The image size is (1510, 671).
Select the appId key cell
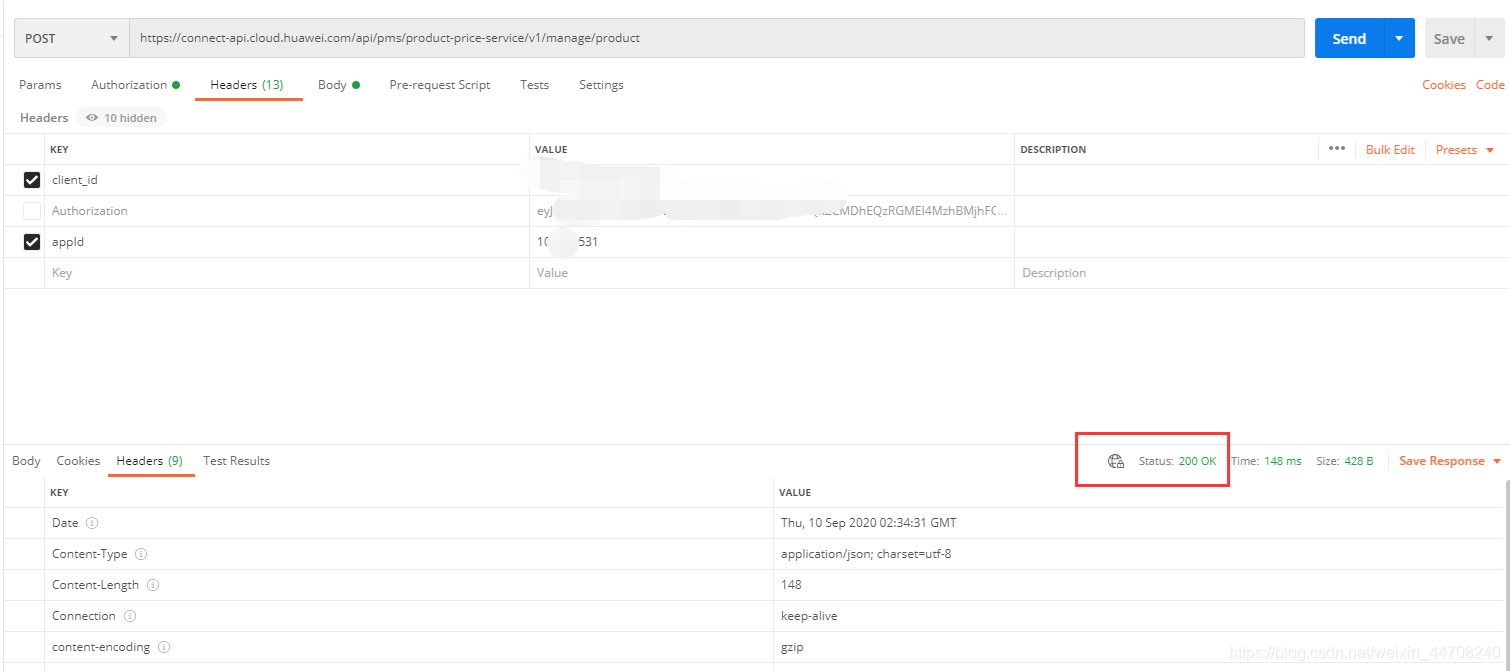[x=287, y=242]
